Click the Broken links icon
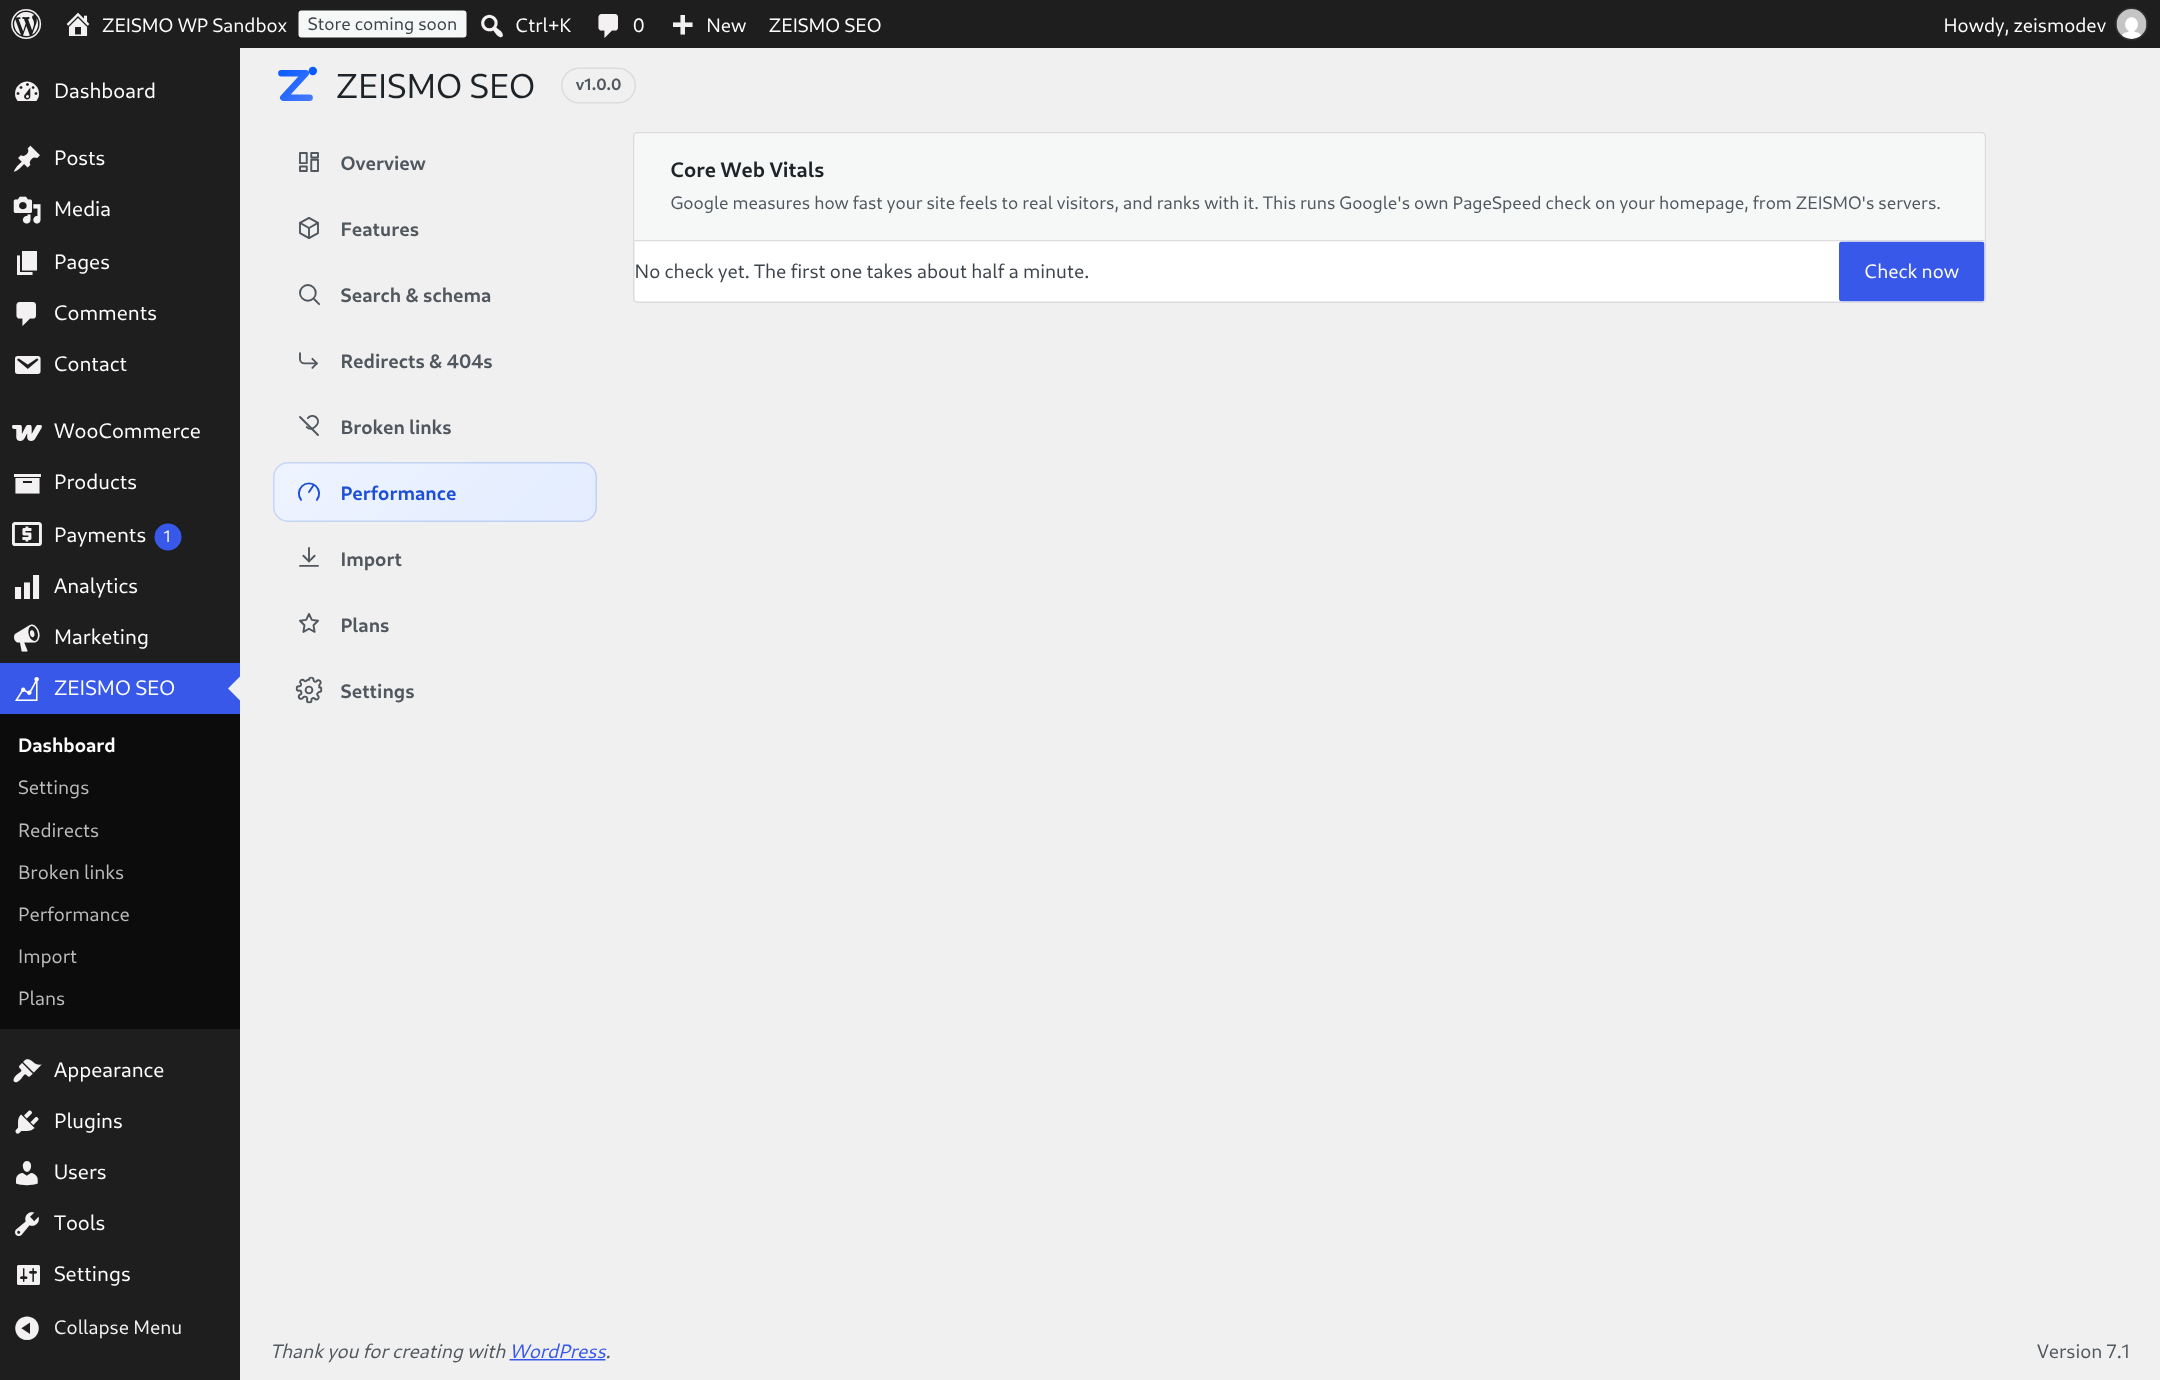 [309, 426]
